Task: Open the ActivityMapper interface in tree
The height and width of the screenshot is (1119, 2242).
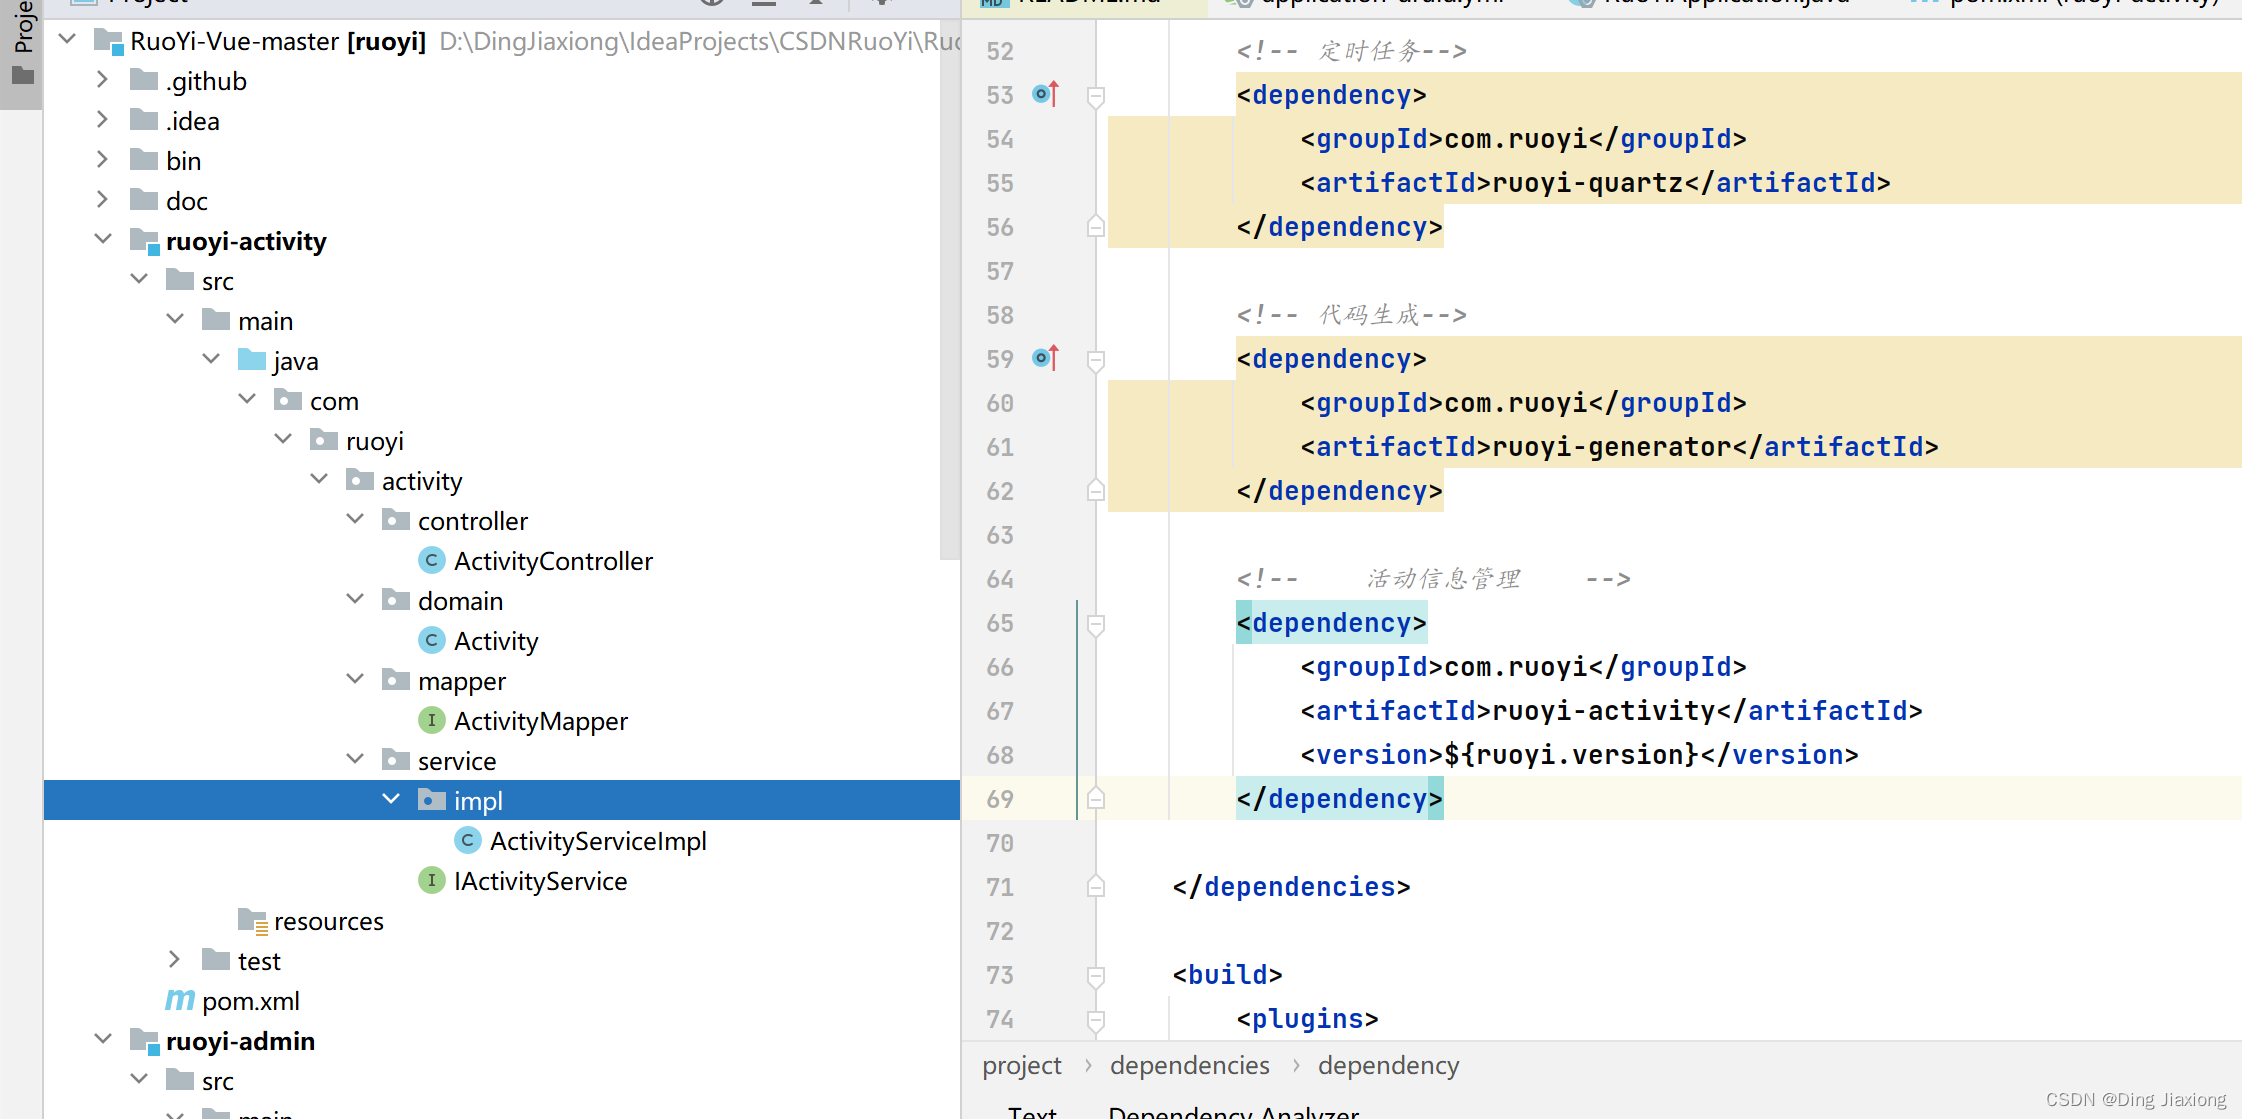Action: [540, 721]
